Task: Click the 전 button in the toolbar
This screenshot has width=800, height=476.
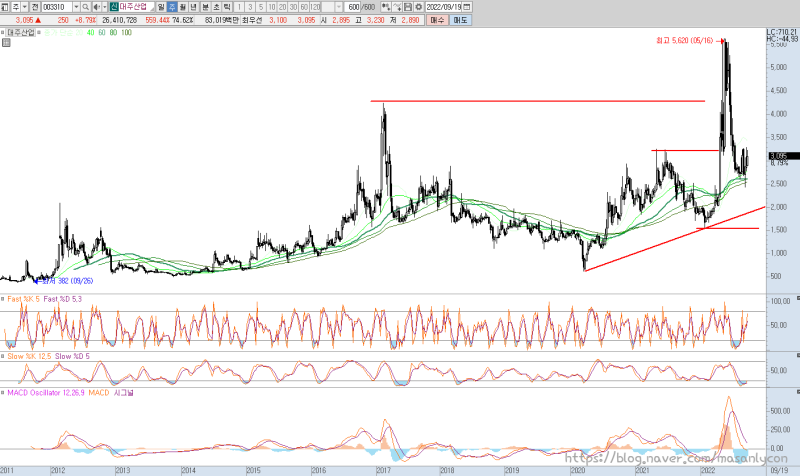Action: tap(35, 7)
